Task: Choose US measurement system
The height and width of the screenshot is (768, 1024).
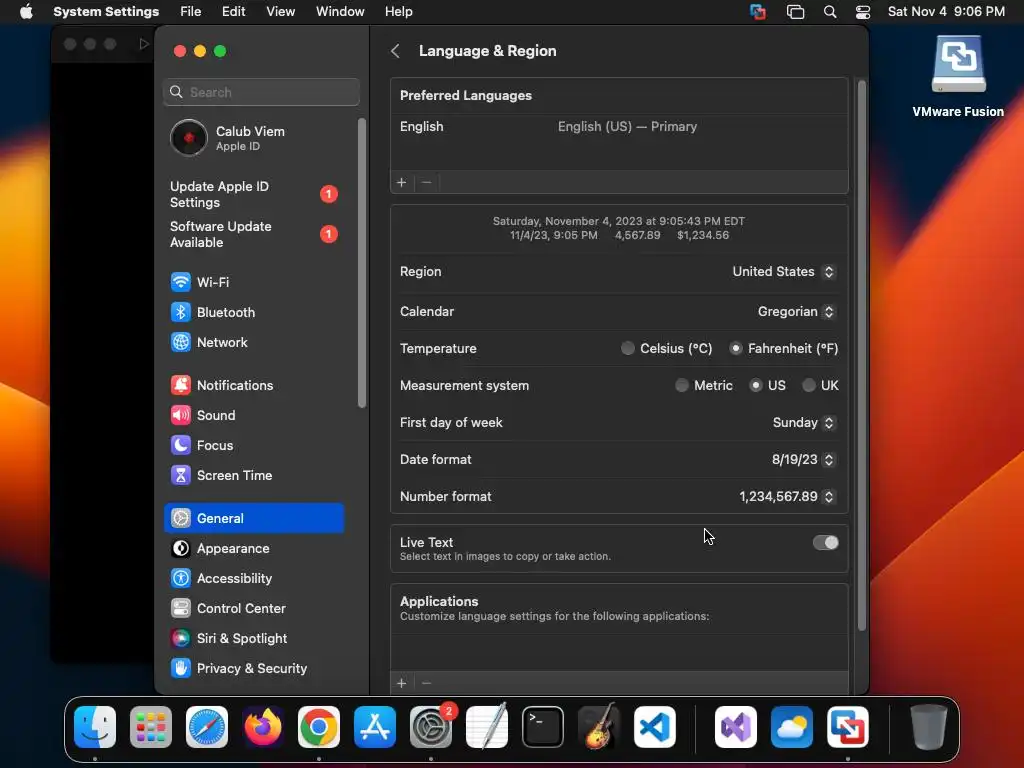Action: (x=756, y=385)
